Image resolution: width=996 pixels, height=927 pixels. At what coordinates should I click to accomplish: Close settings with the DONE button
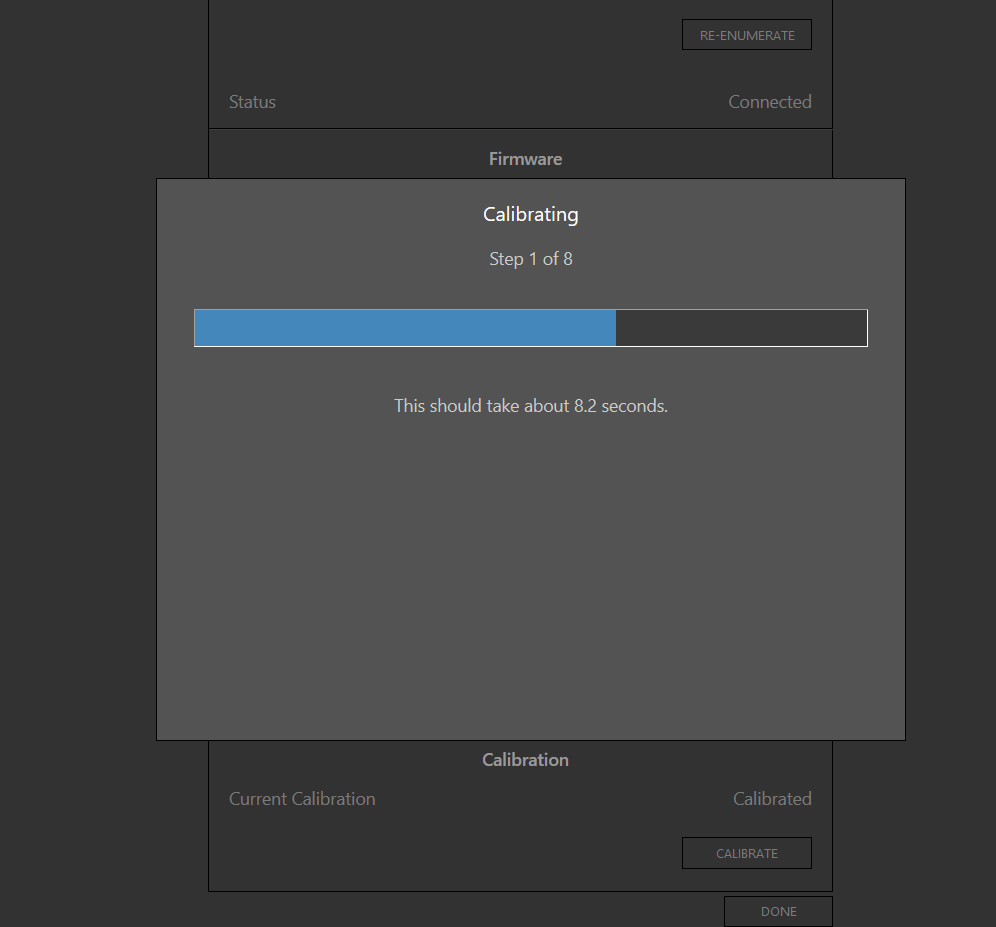point(778,911)
